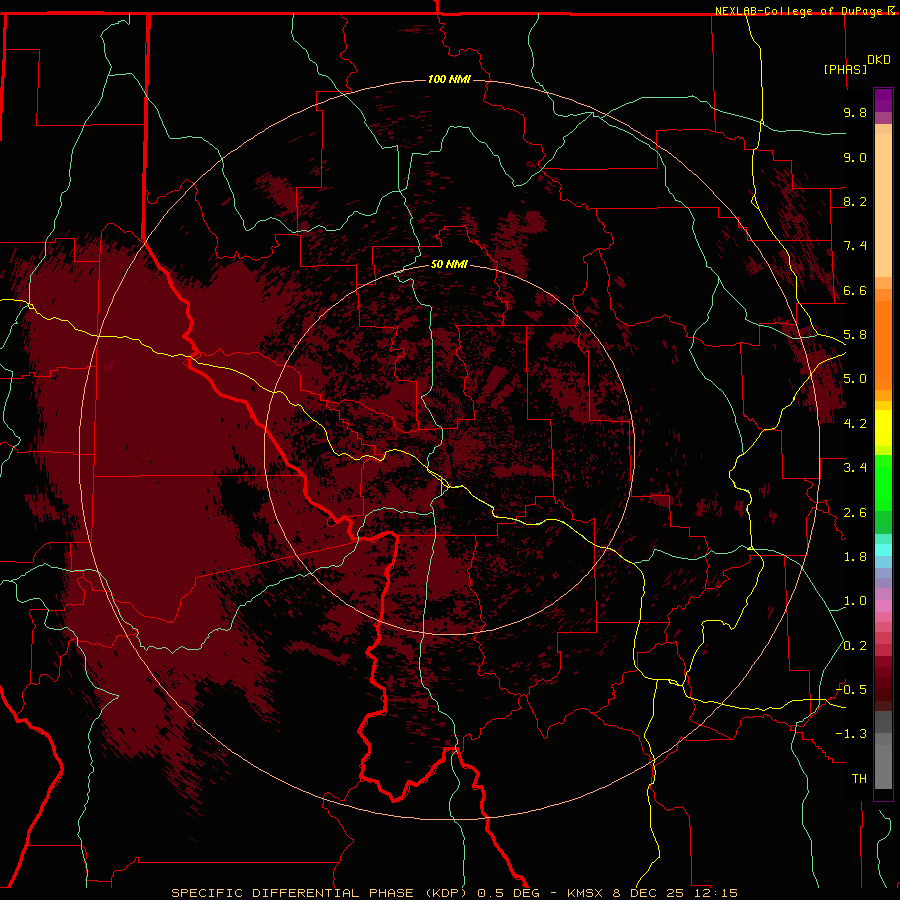Pick the pink segment beside 1.0
Viewport: 900px width, 900px height.
click(x=883, y=606)
